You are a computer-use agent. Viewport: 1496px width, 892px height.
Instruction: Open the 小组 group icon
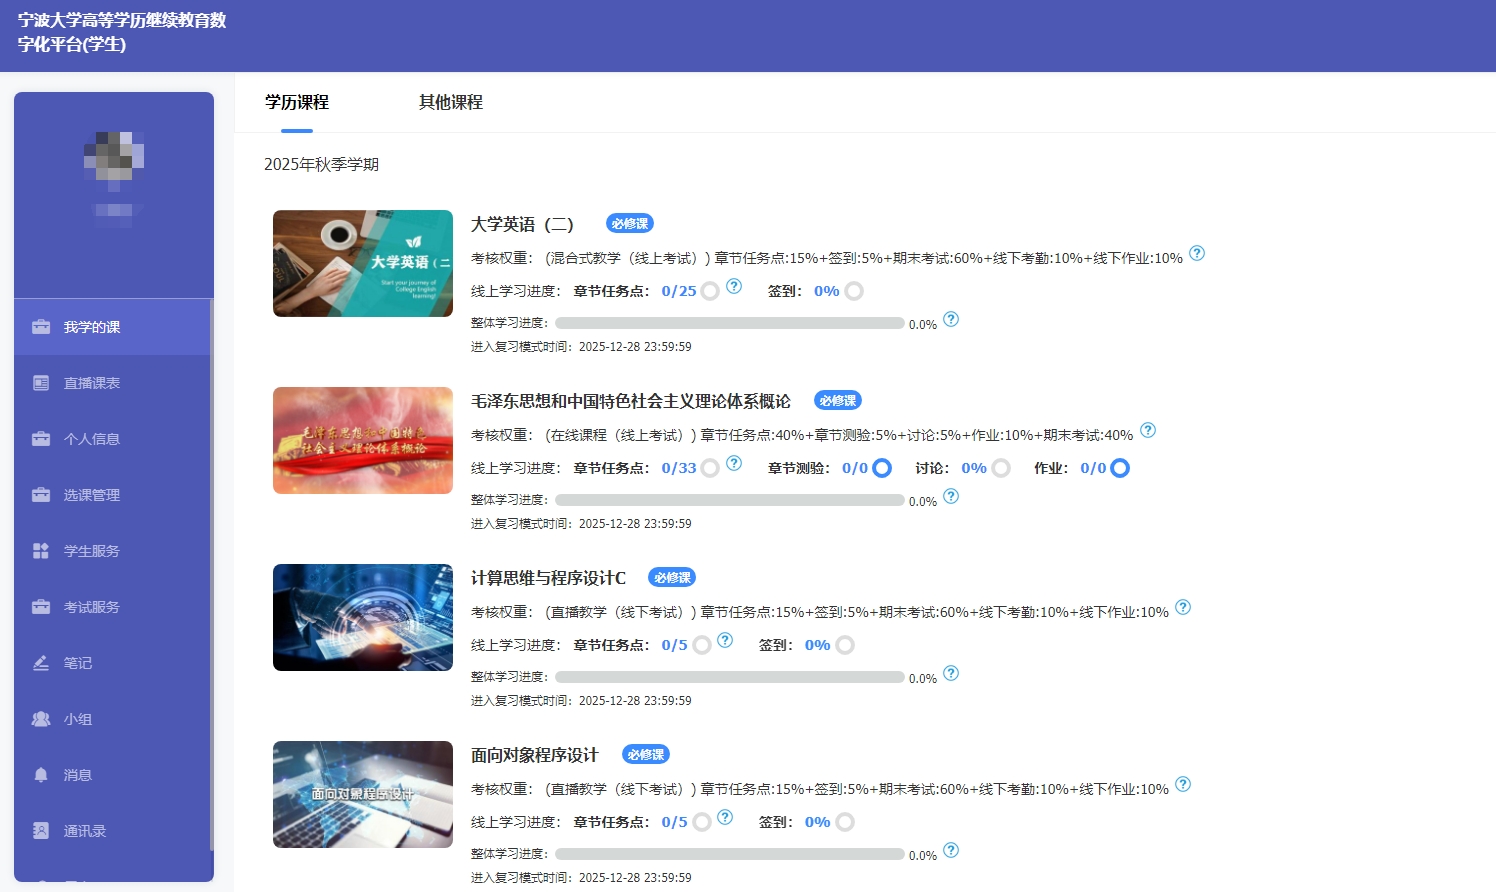click(41, 719)
